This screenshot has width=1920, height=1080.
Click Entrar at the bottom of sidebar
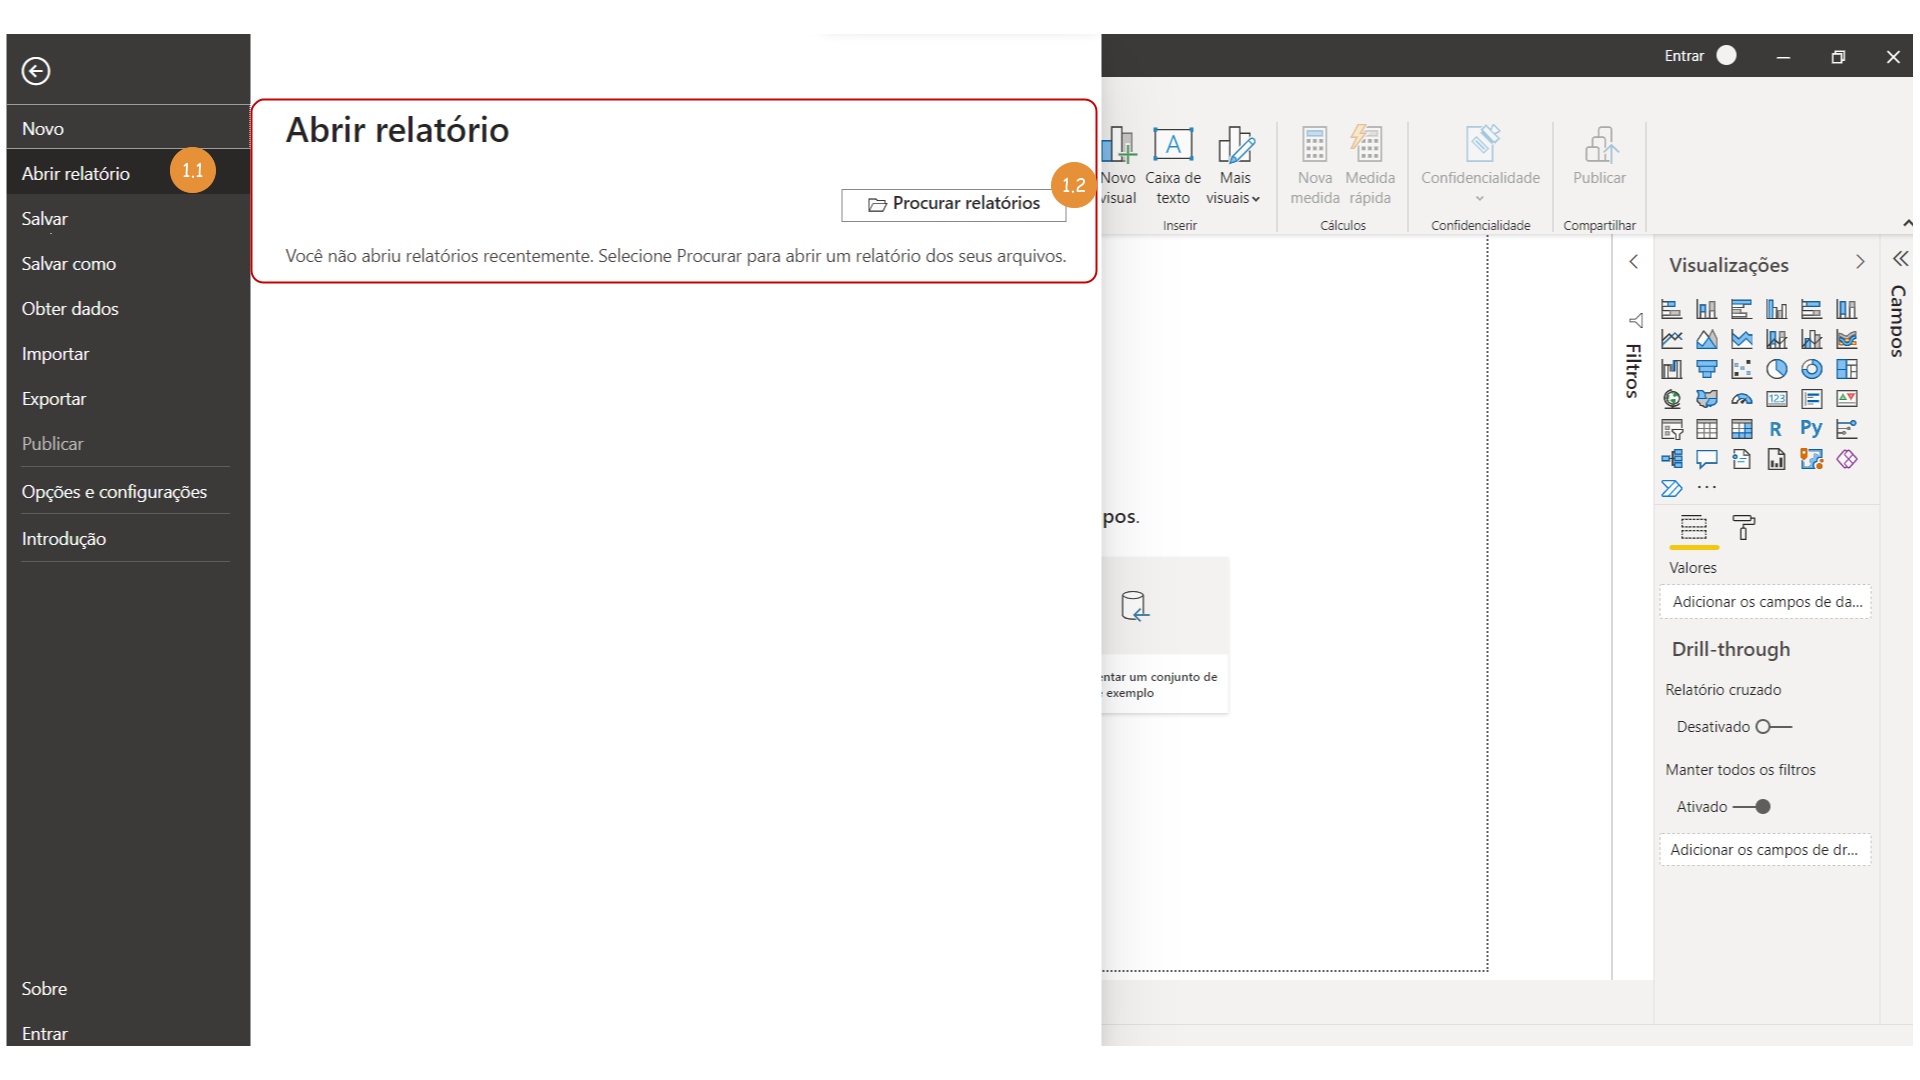point(45,1033)
